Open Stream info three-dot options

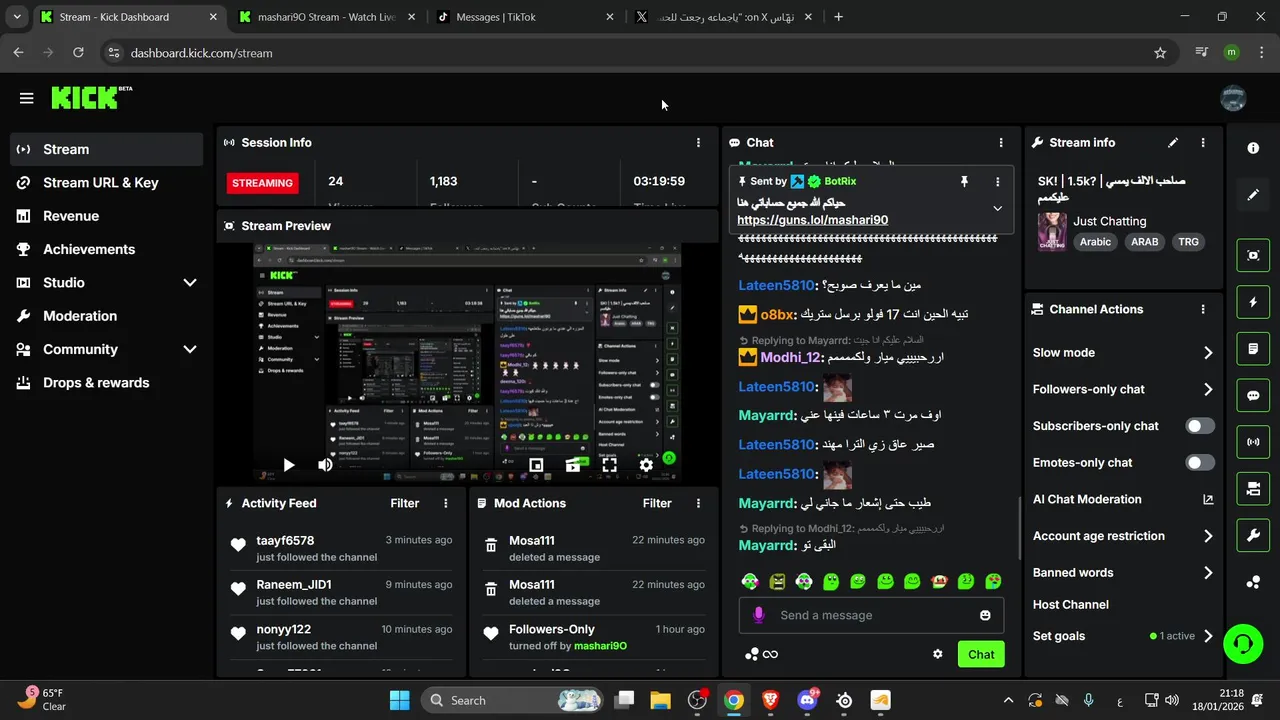1203,143
